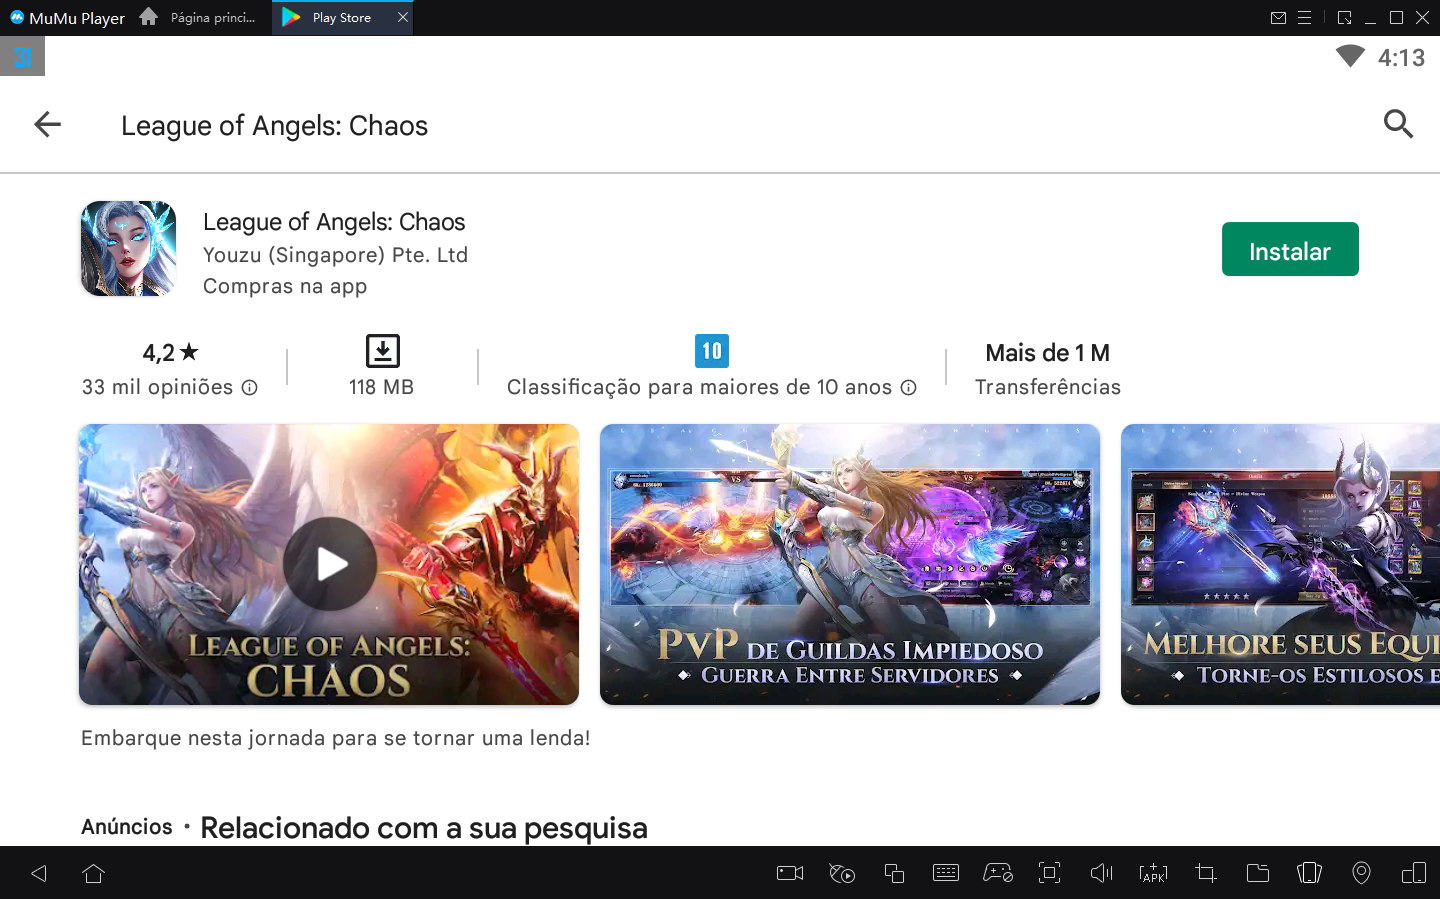Click Mais de 1 M downloads text
The image size is (1440, 899).
(x=1047, y=353)
